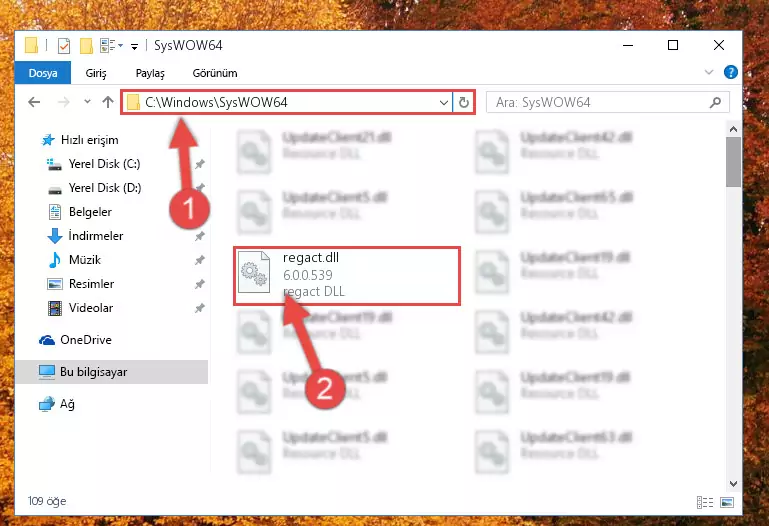This screenshot has height=526, width=769.
Task: Select Hızlı erişim in the navigation pane
Action: [89, 140]
